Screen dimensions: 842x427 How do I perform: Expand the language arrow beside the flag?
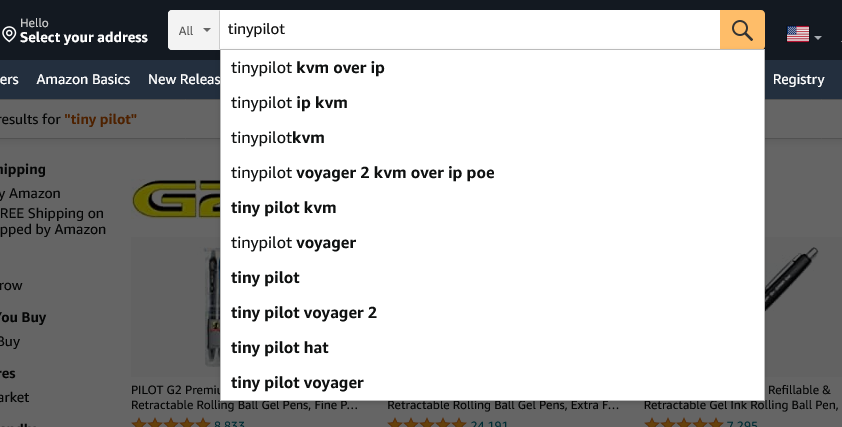[x=818, y=38]
